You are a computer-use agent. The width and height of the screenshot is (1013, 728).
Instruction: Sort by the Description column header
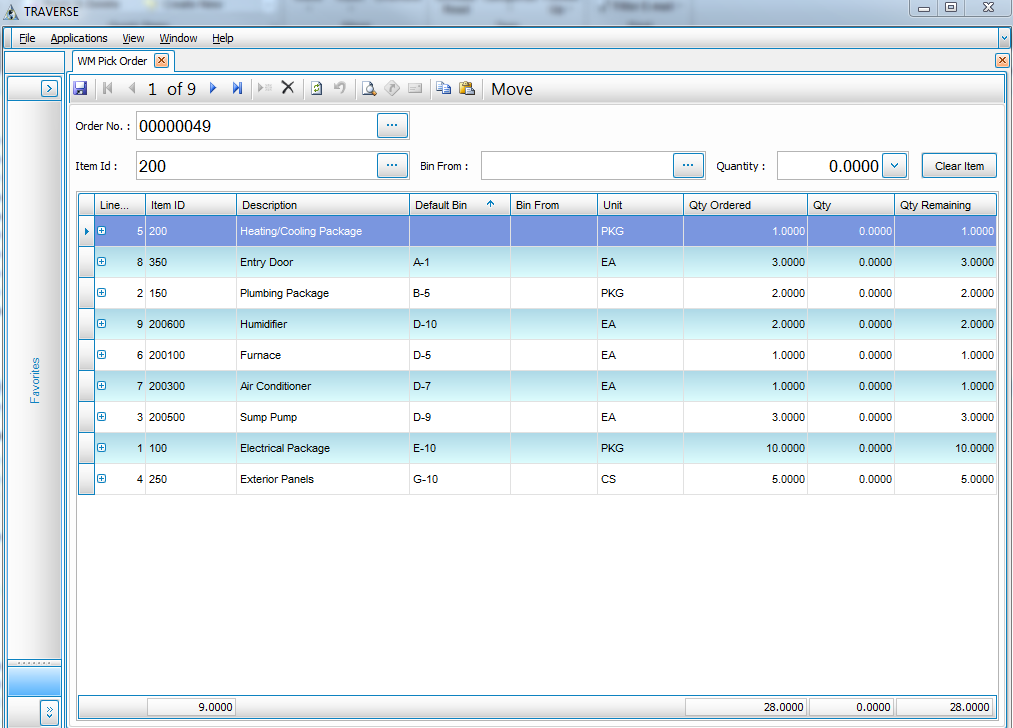click(x=323, y=205)
